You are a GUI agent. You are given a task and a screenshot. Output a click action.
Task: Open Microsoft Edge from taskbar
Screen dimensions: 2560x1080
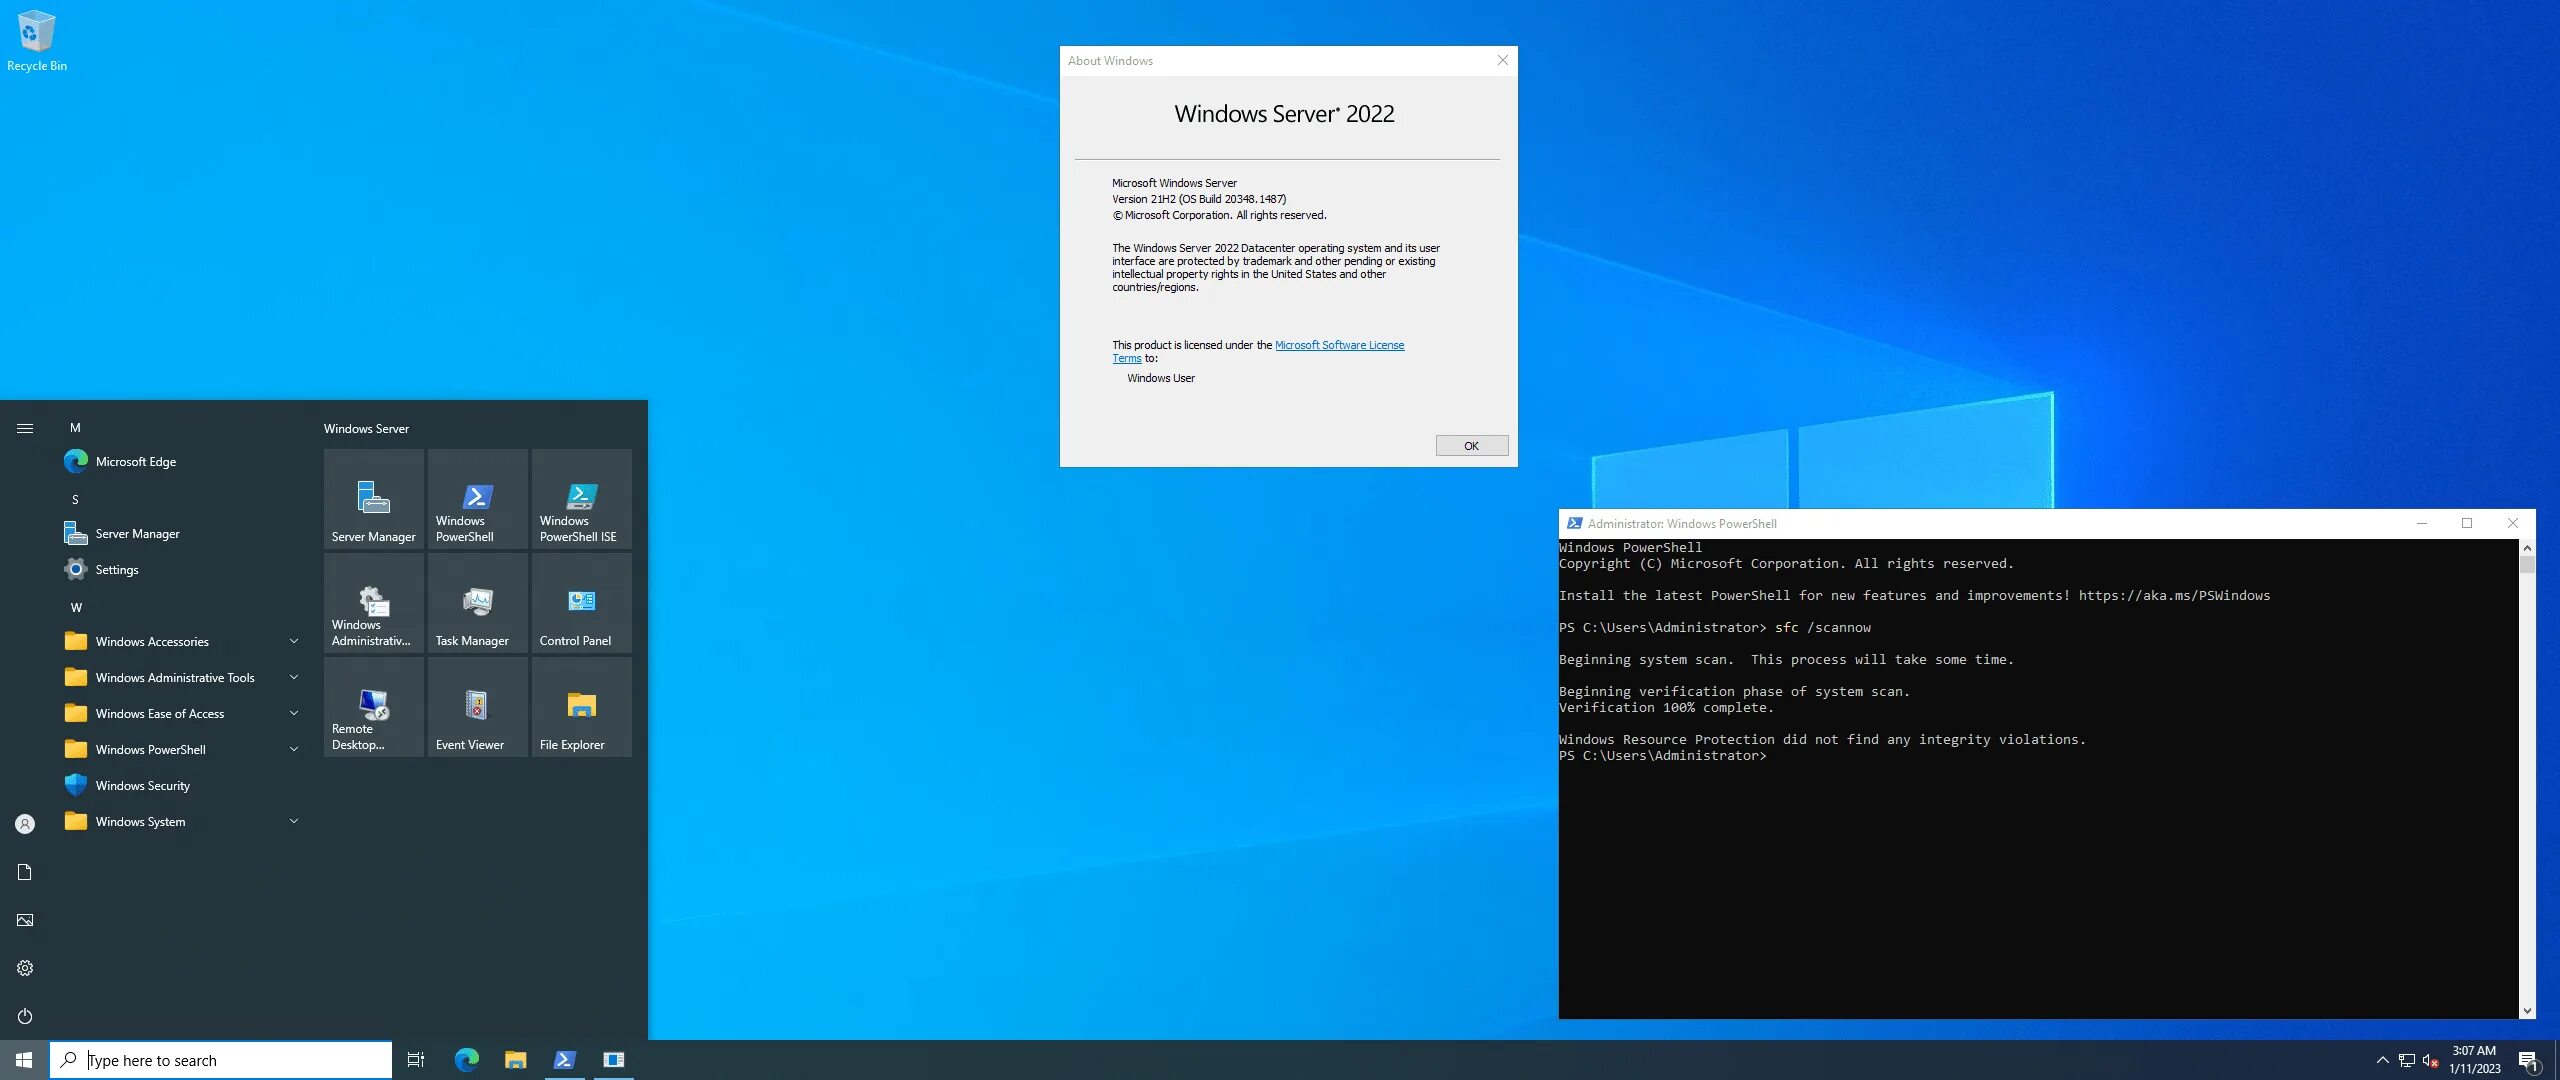[466, 1060]
